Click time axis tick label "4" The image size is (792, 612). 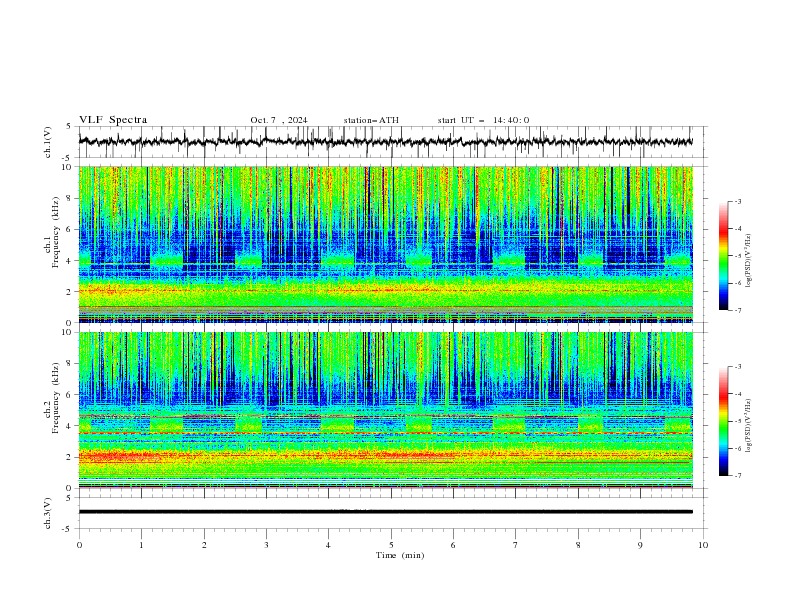(x=328, y=545)
